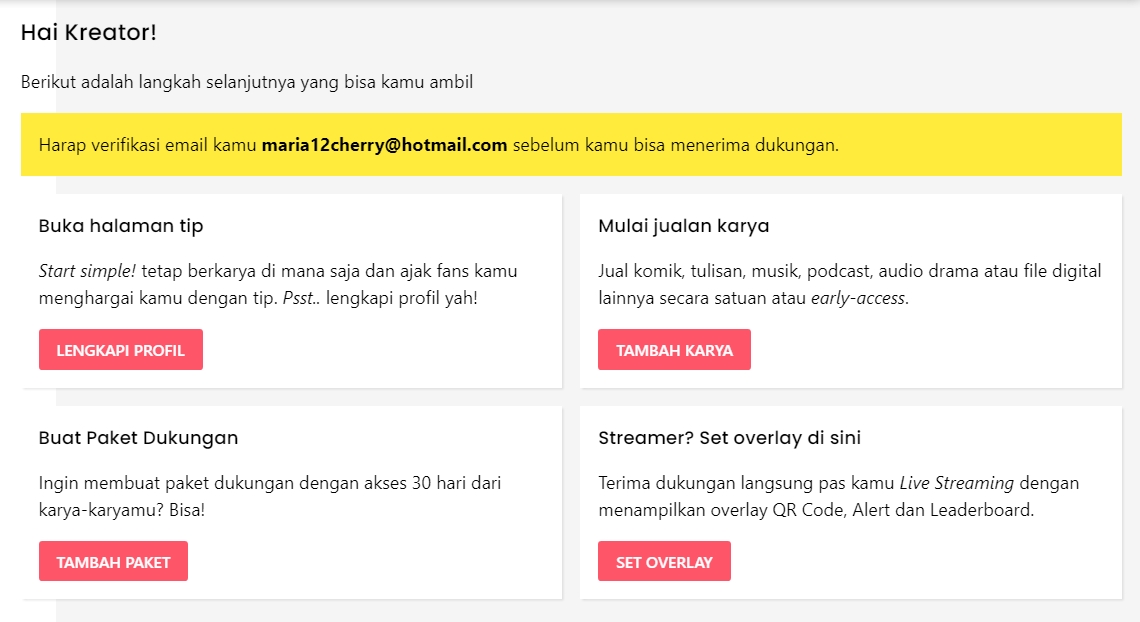This screenshot has width=1140, height=622.
Task: Click the "Streamer? Set overlay di sini" title
Action: 729,438
